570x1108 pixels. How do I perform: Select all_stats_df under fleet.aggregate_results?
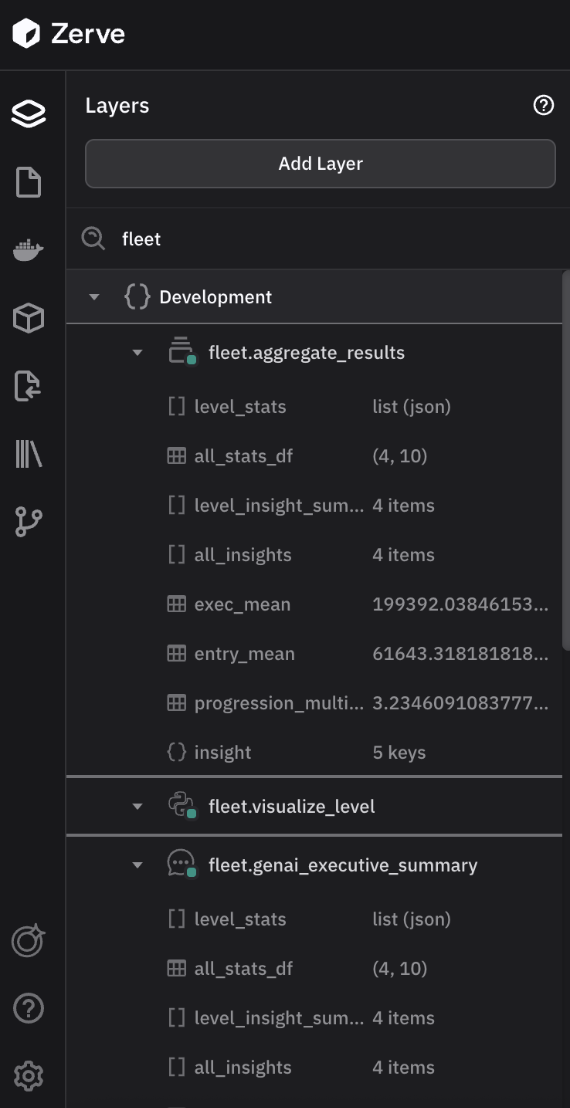tap(243, 456)
